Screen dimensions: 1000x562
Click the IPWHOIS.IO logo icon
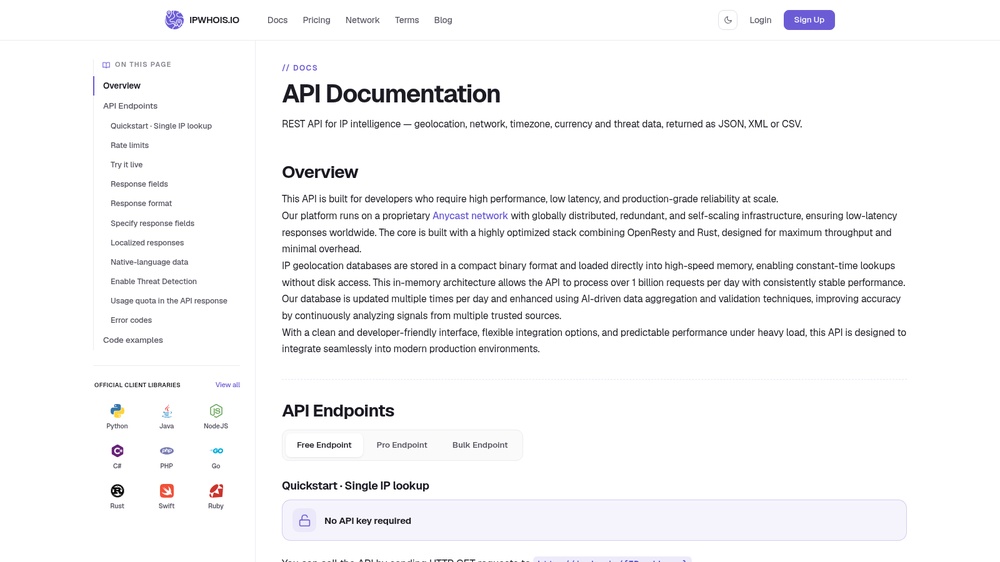174,20
